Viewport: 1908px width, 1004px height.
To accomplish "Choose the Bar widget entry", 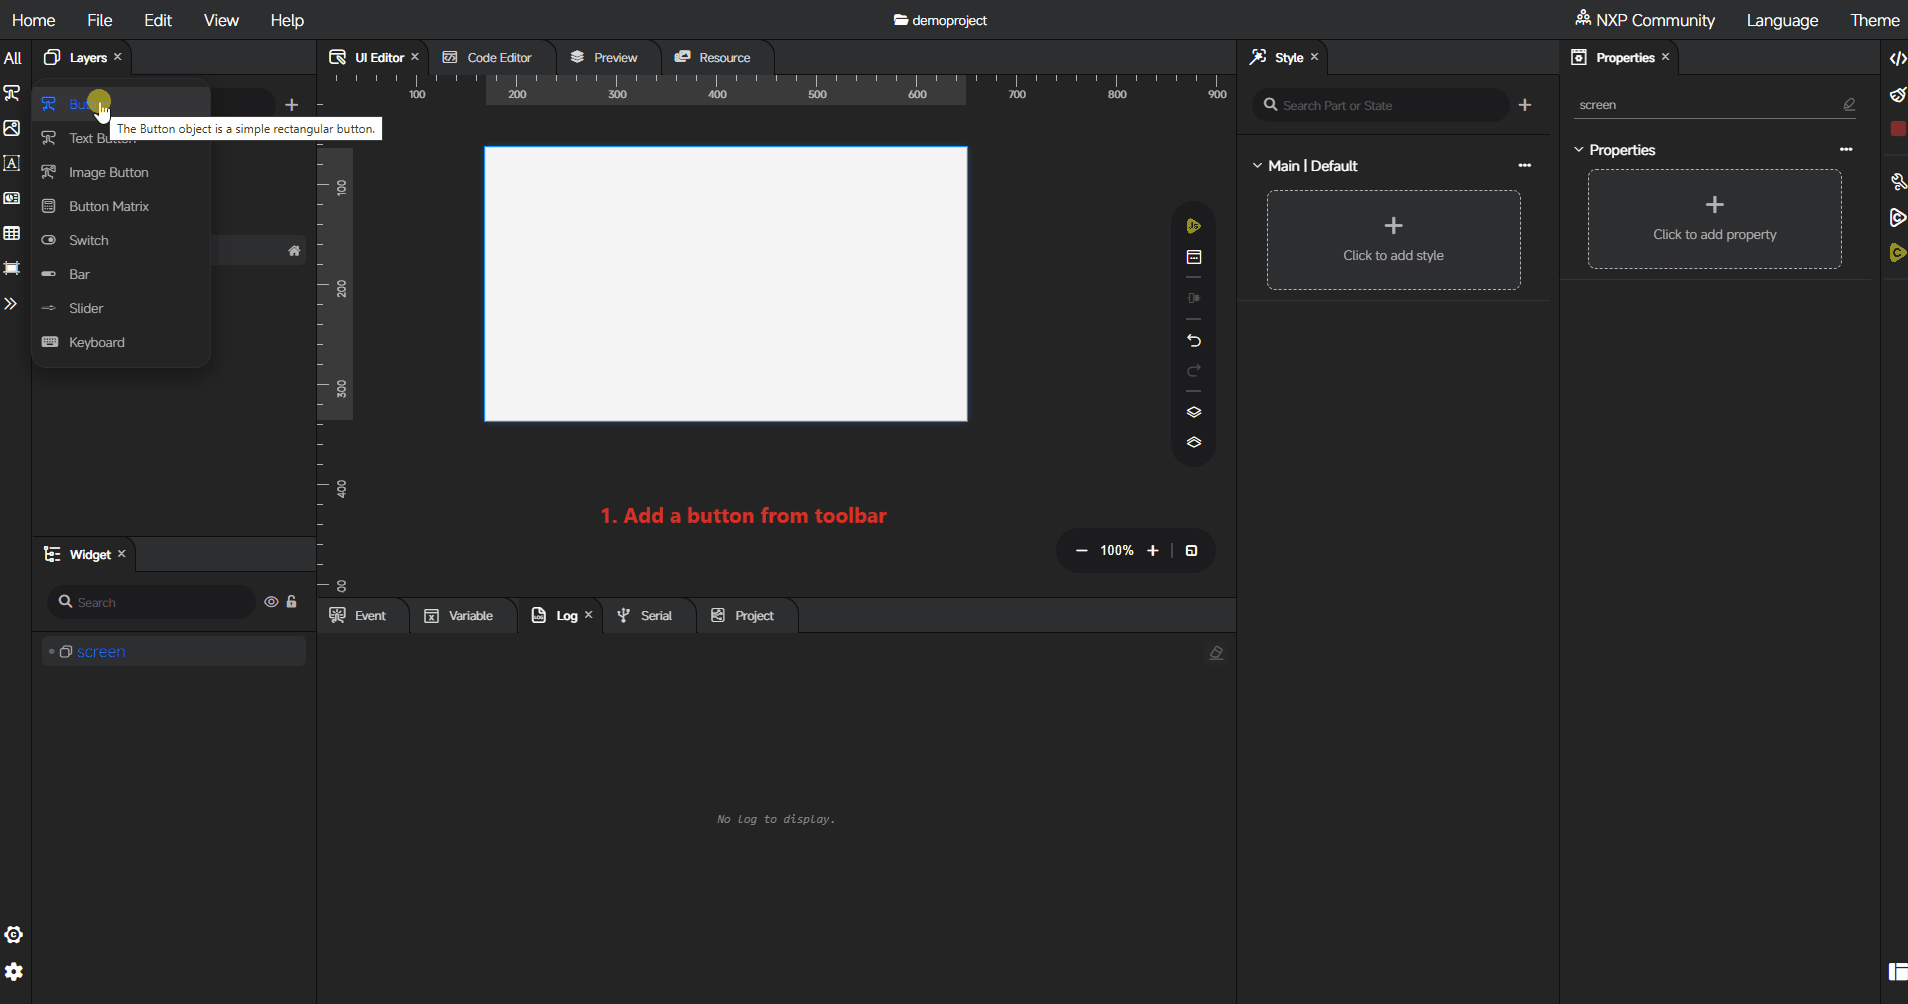I will (x=120, y=274).
